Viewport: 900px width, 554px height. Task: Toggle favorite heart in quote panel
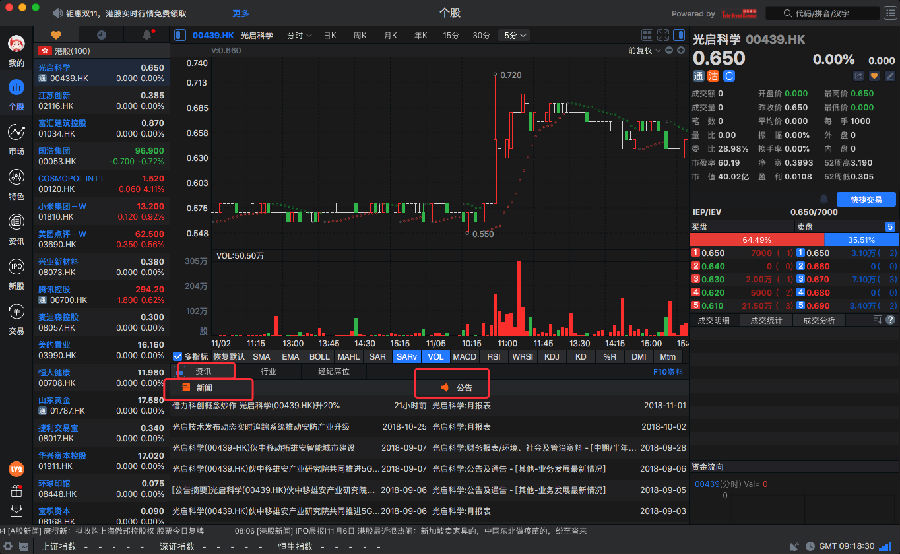pos(874,76)
